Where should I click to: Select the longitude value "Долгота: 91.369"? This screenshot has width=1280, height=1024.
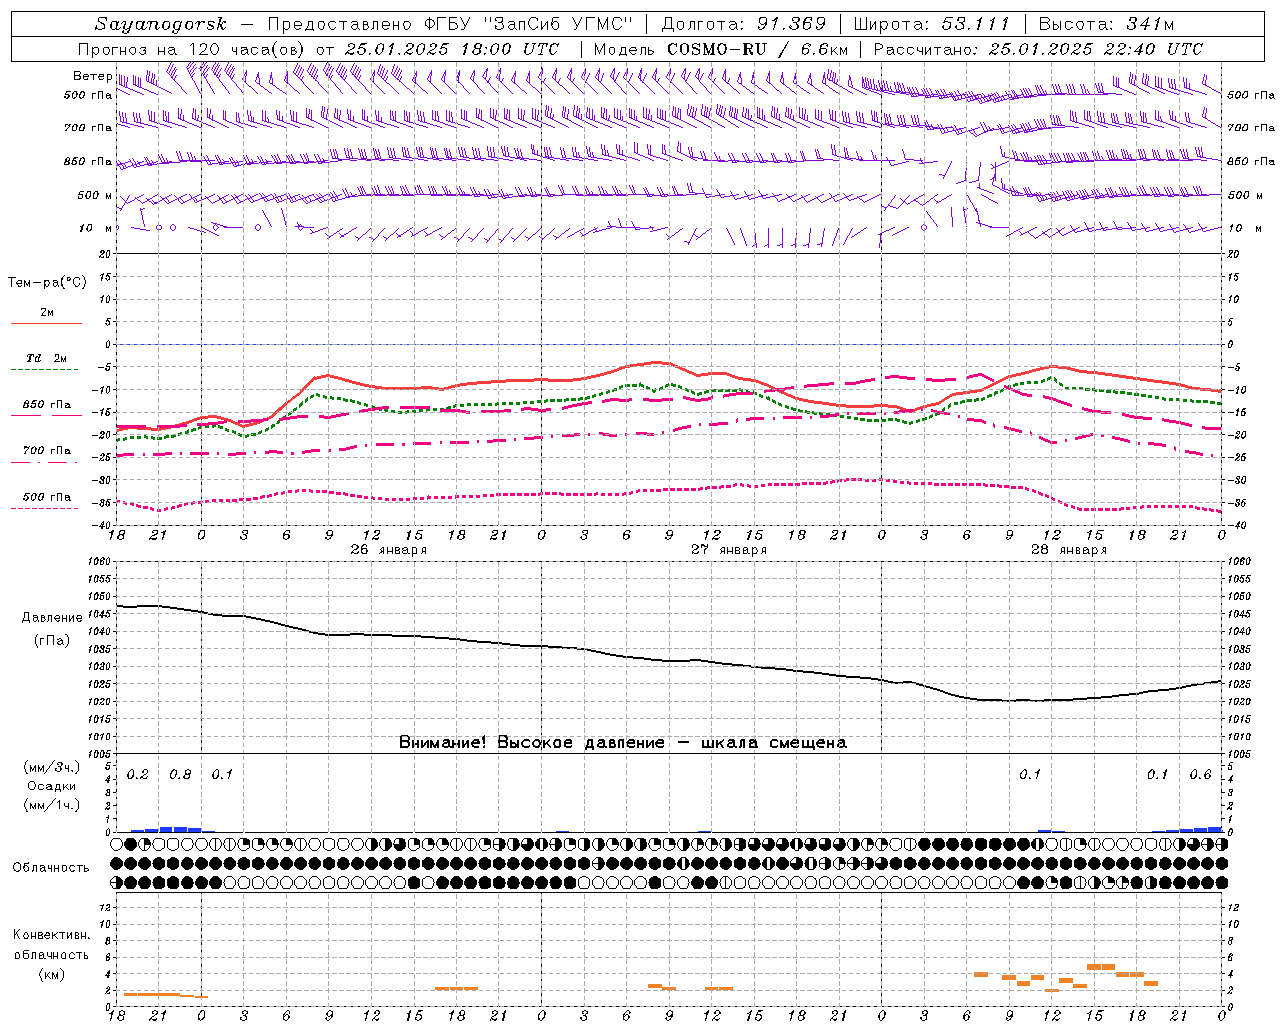click(744, 24)
